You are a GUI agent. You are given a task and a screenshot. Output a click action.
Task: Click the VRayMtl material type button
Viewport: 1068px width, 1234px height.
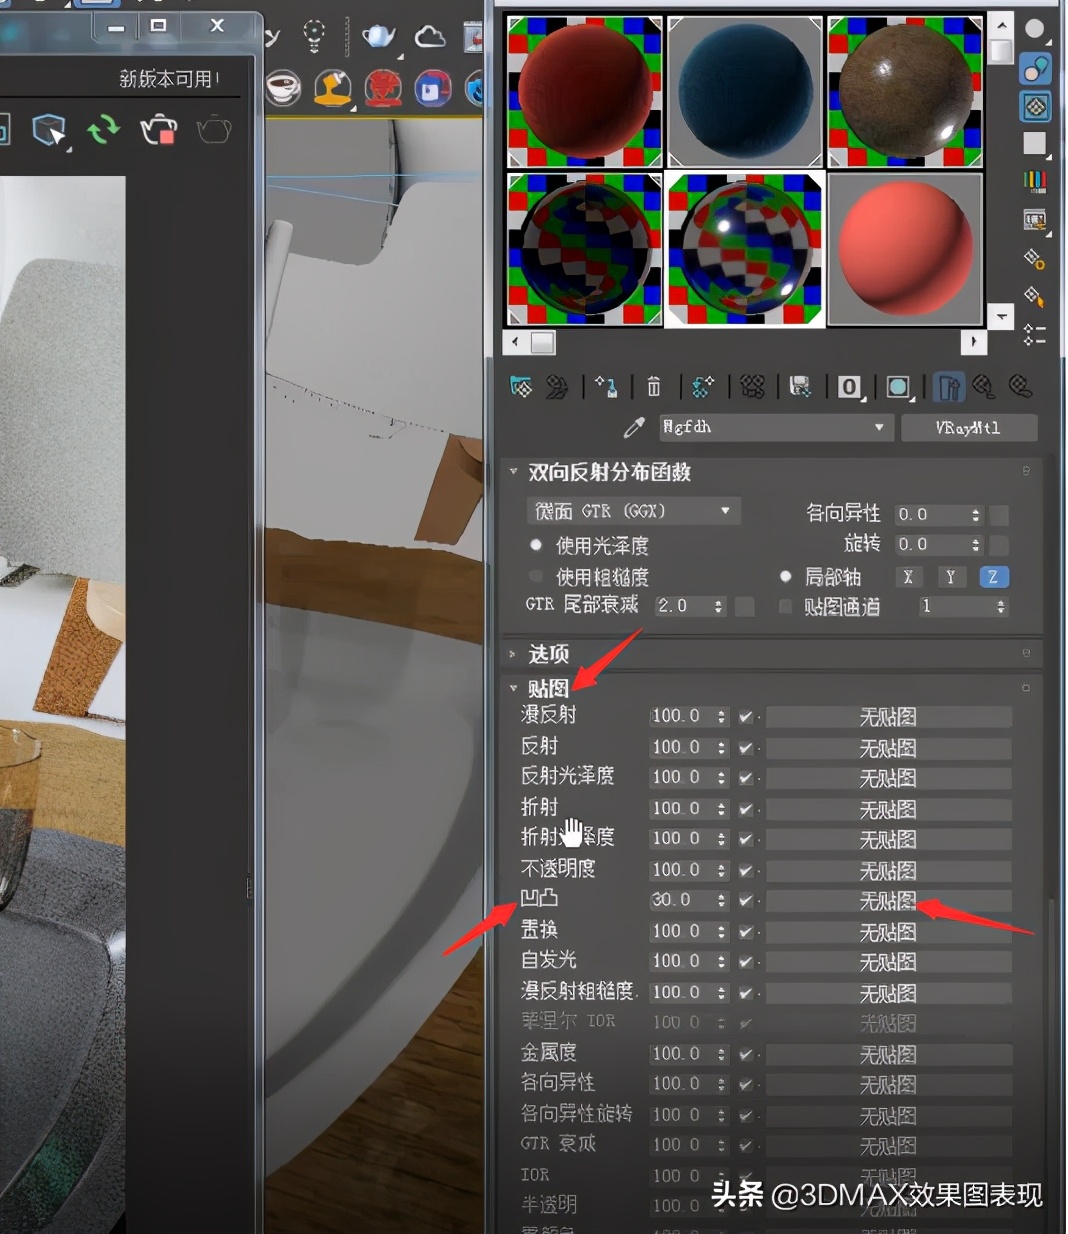[968, 427]
